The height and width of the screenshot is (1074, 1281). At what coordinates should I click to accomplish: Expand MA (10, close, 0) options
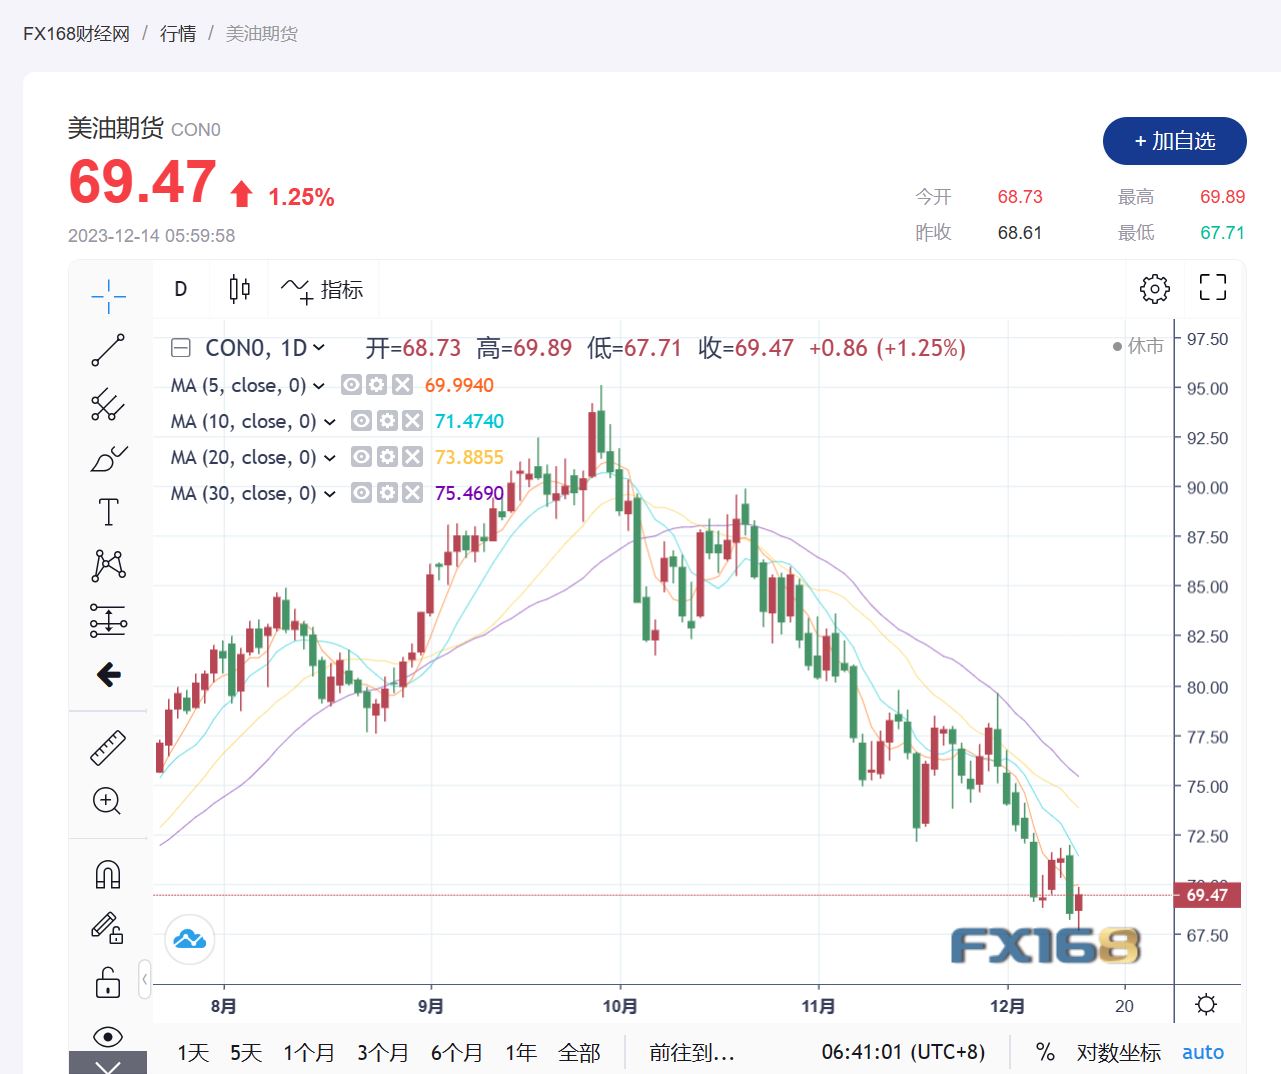tap(330, 422)
